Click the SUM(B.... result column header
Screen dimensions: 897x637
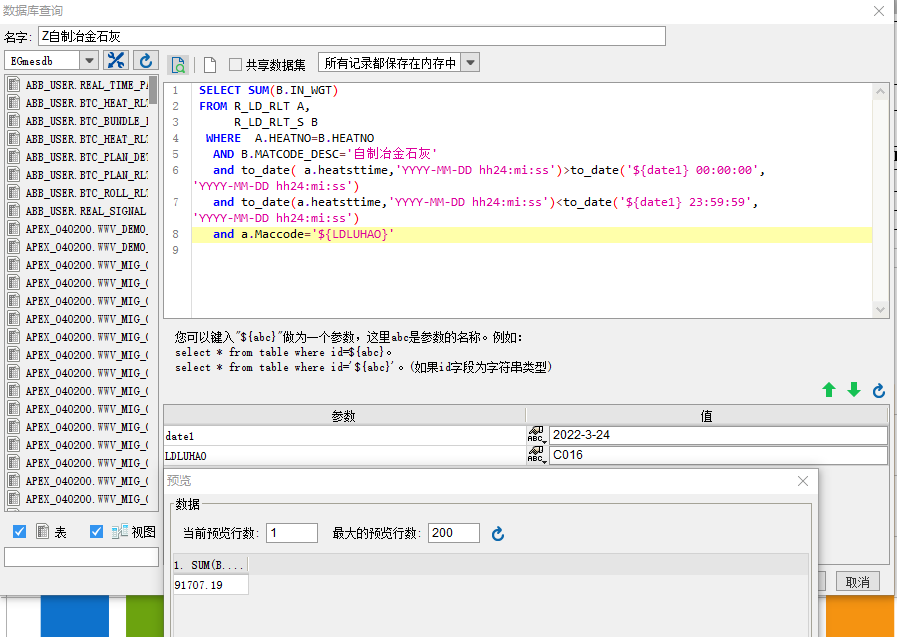211,565
